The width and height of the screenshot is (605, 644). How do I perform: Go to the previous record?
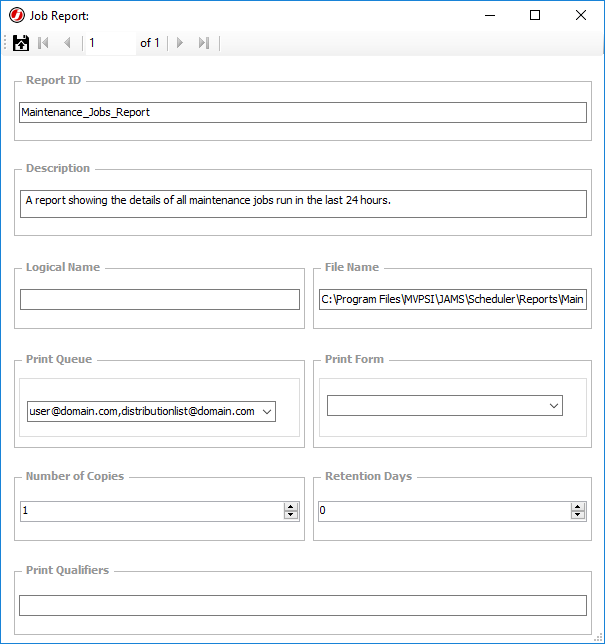[67, 43]
